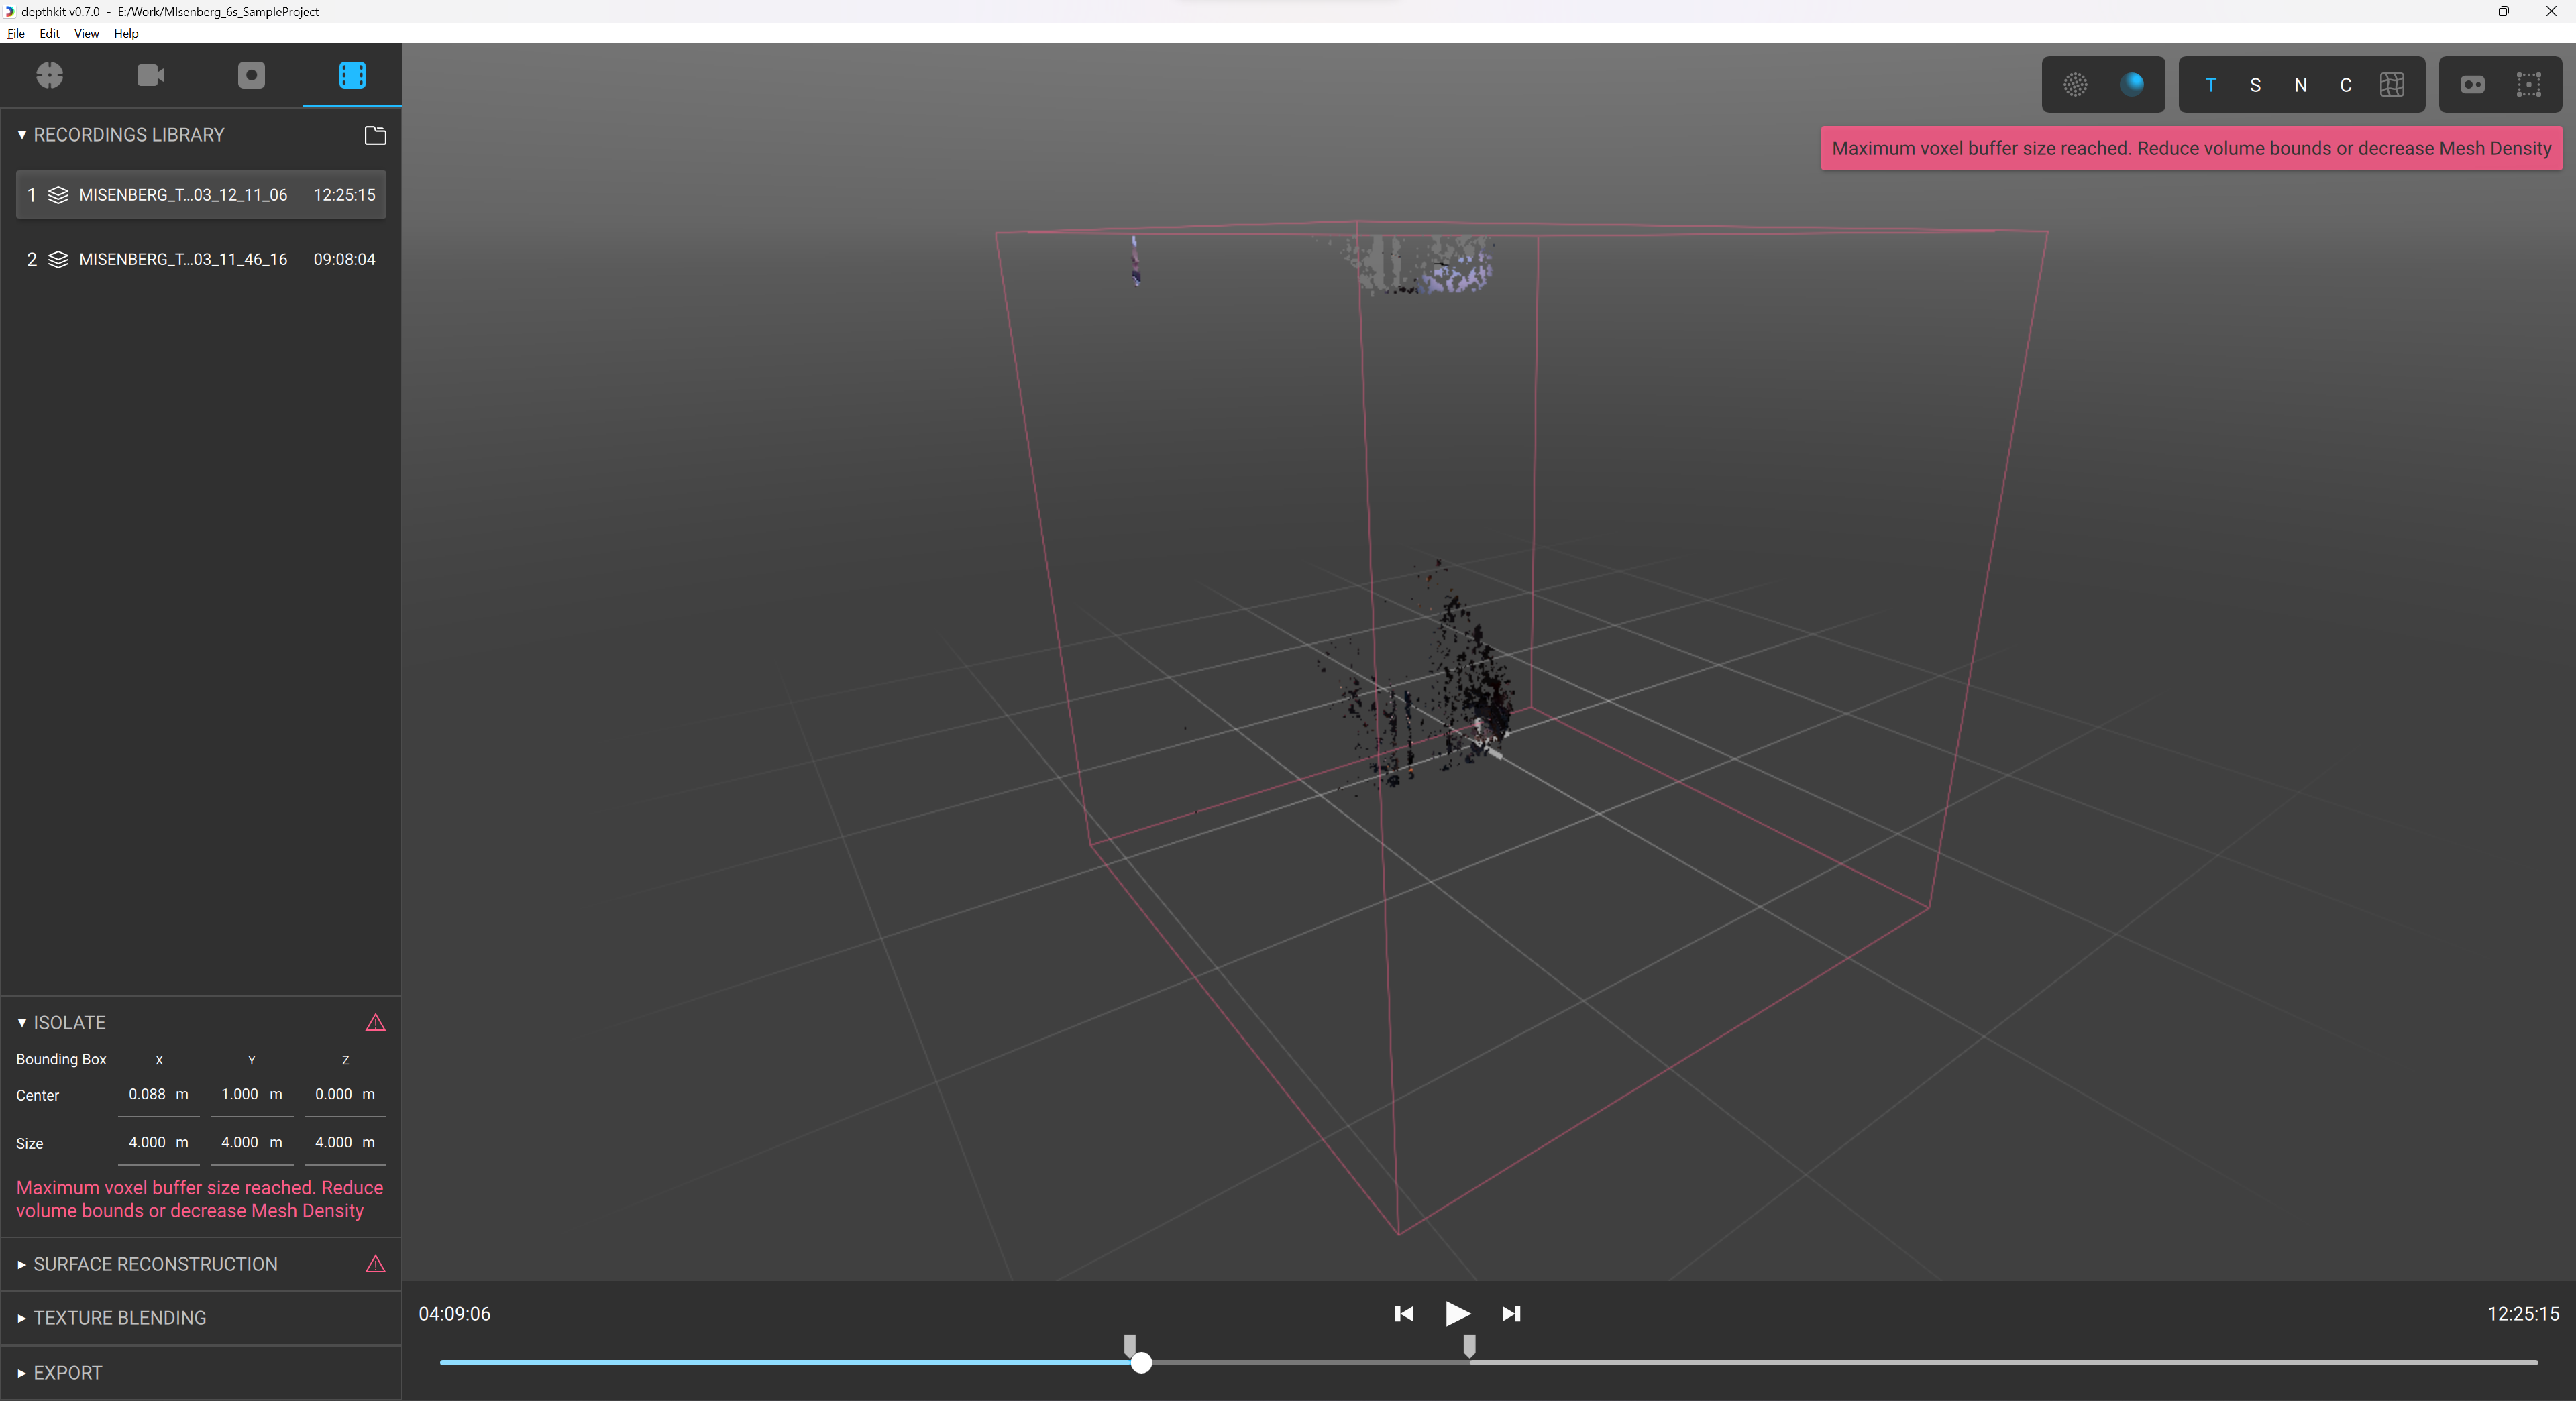This screenshot has height=1401, width=2576.
Task: Switch to point cloud view mode
Action: (x=2075, y=85)
